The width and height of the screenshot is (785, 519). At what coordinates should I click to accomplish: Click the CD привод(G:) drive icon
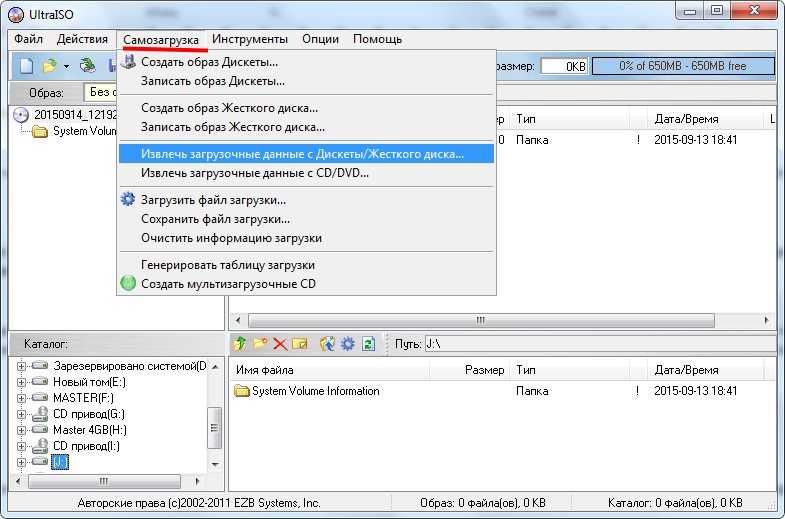pyautogui.click(x=40, y=414)
